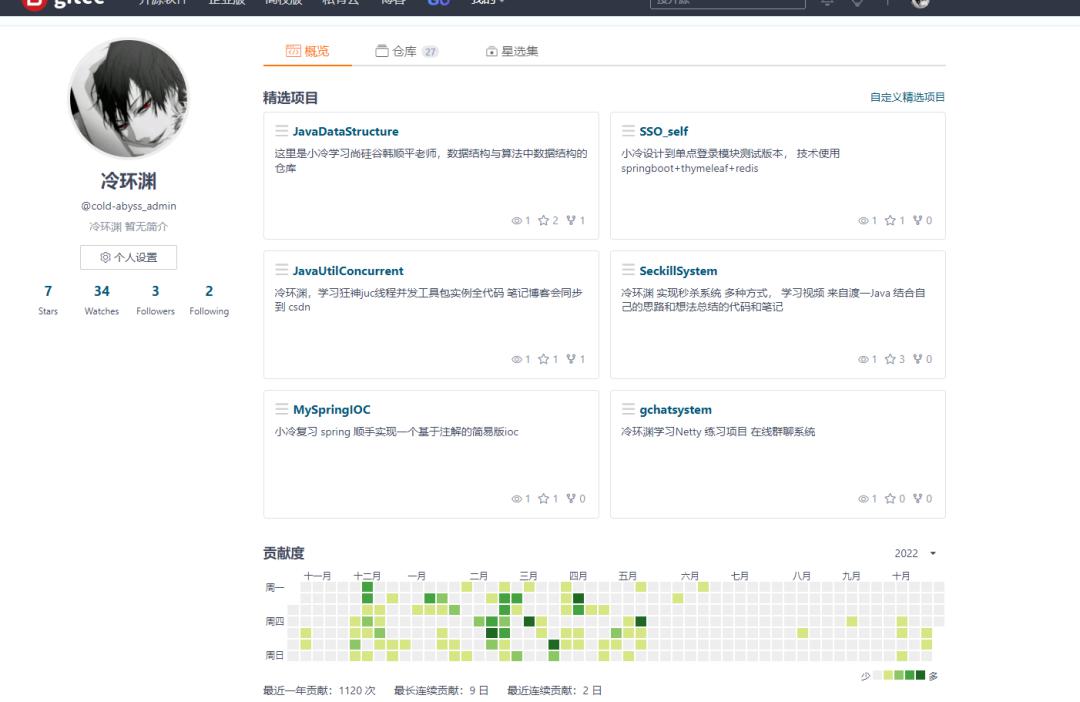
Task: Open the 2022 year dropdown for contributions
Action: (x=915, y=553)
